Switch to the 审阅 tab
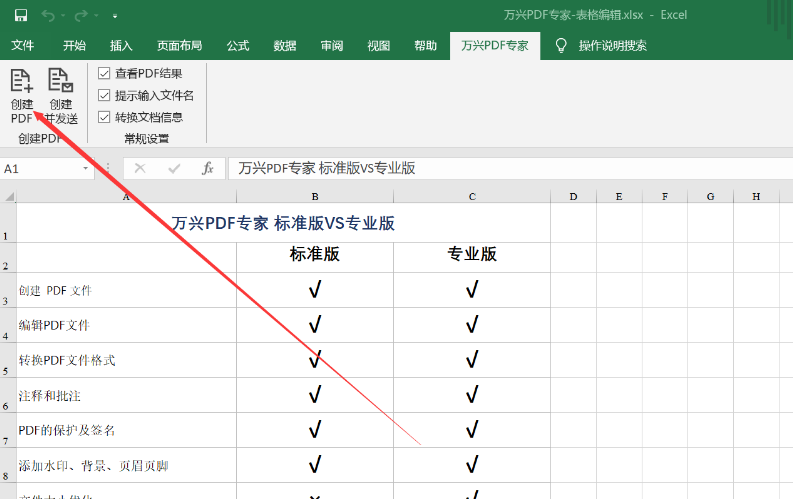 point(332,46)
